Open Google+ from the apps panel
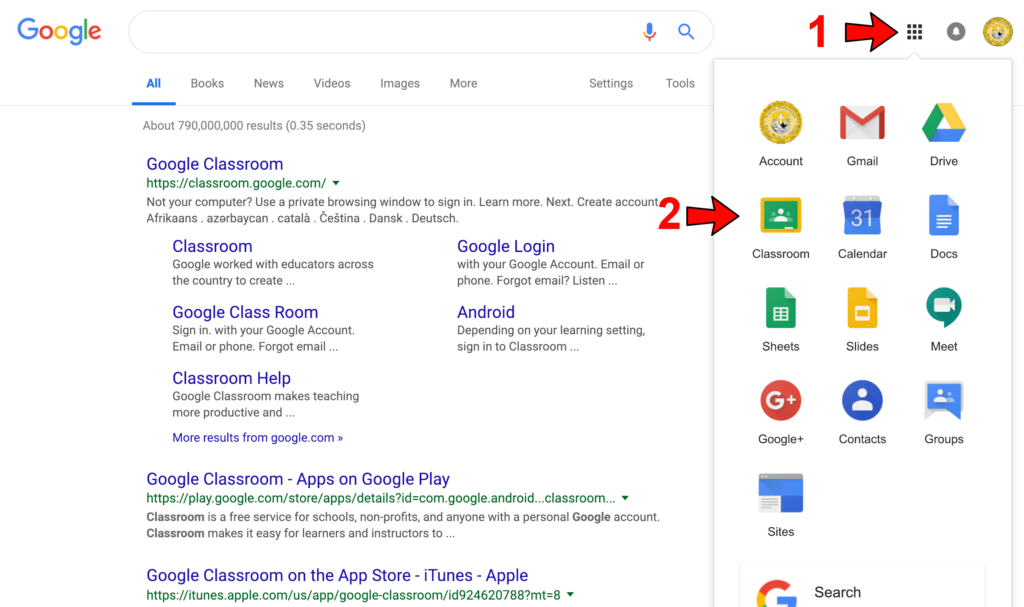This screenshot has height=607, width=1024. coord(780,412)
